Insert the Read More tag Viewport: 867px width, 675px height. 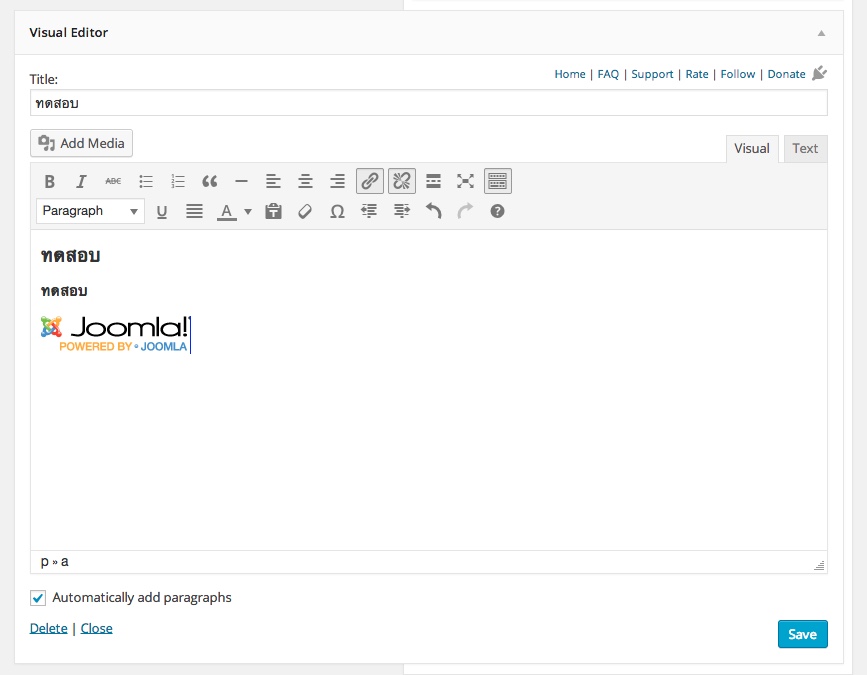(434, 181)
